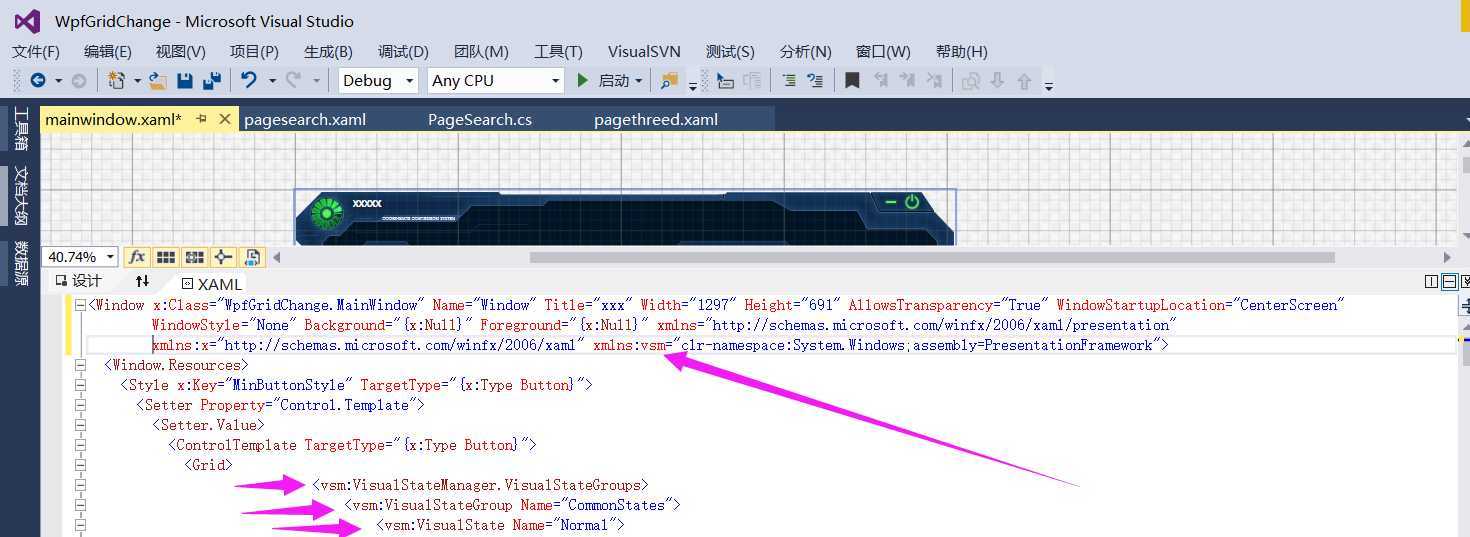Click the designer horizontal scrollbar thumb
Viewport: 1470px width, 537px height.
(x=932, y=257)
